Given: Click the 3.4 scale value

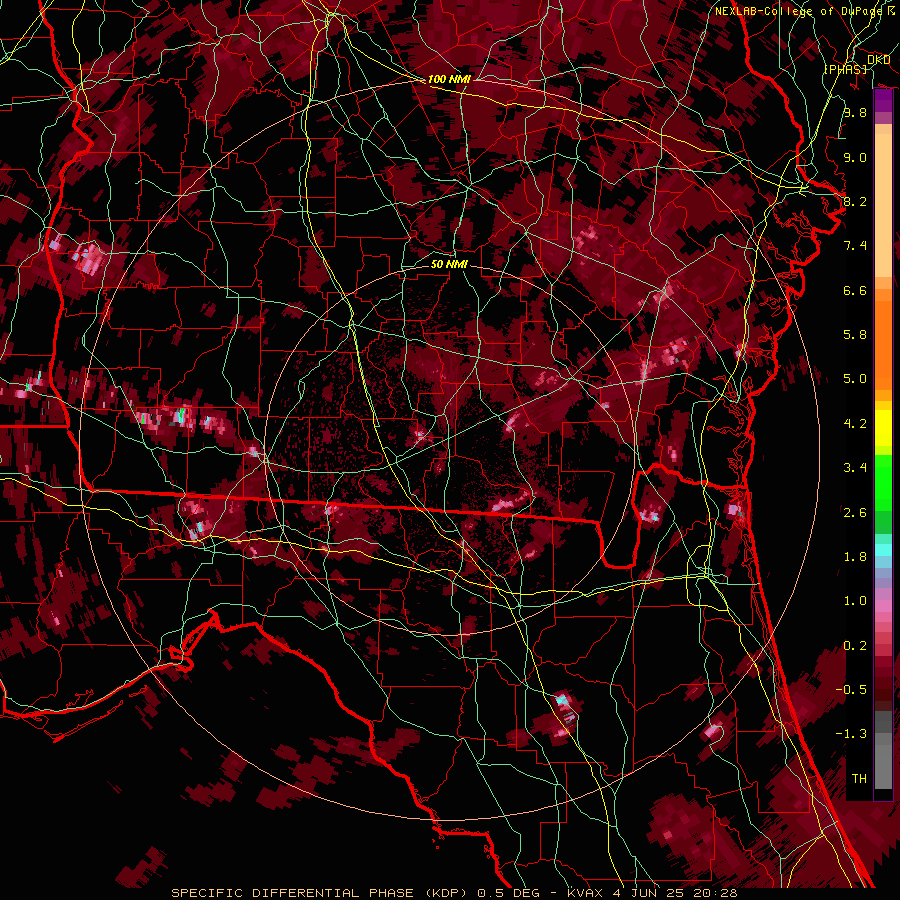Looking at the screenshot, I should pos(855,468).
